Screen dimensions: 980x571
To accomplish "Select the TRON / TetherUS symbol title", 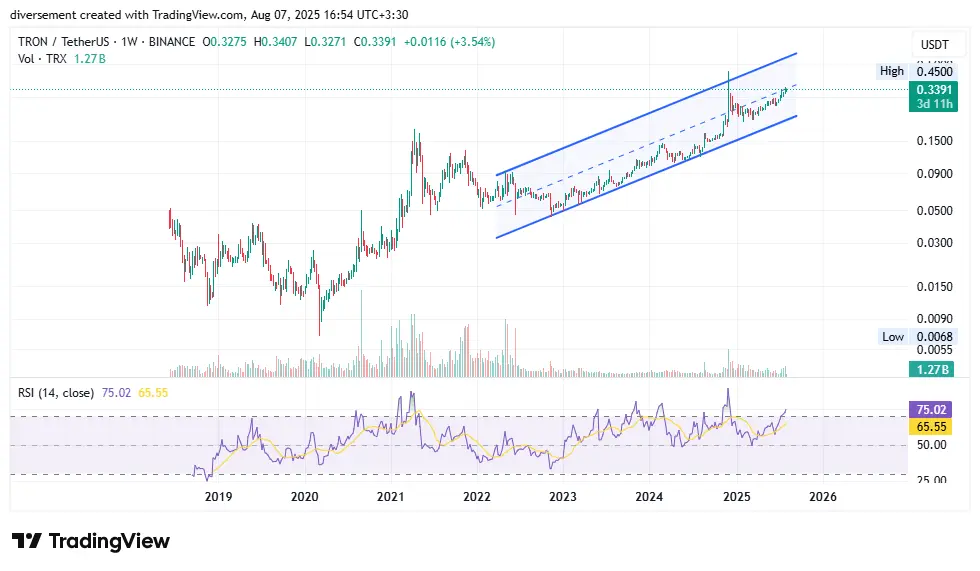I will tap(66, 42).
